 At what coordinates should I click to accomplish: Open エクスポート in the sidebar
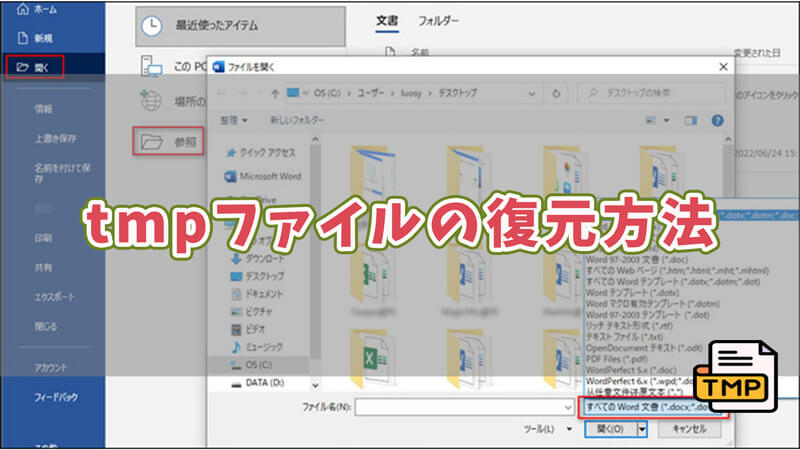tap(54, 297)
